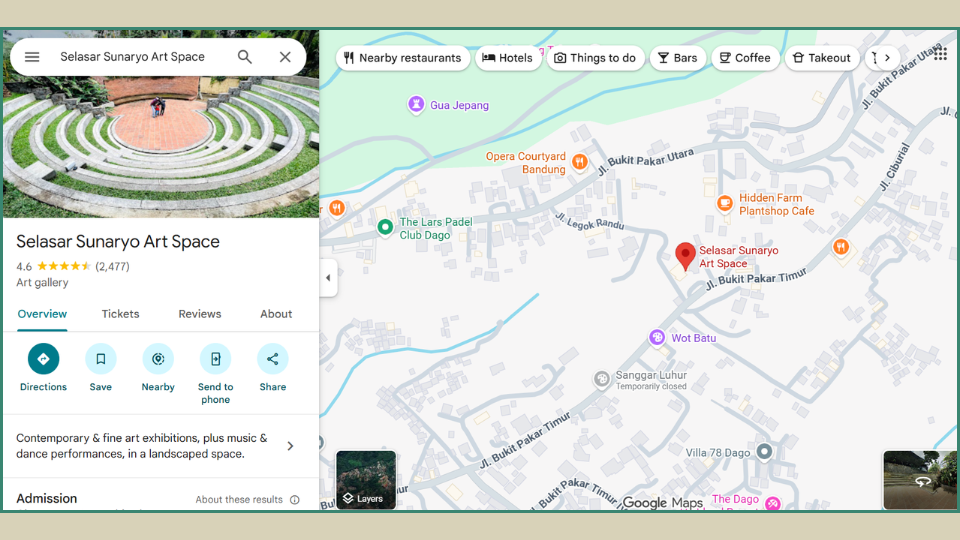
Task: Open the 2,477 reviews count link
Action: pos(113,266)
